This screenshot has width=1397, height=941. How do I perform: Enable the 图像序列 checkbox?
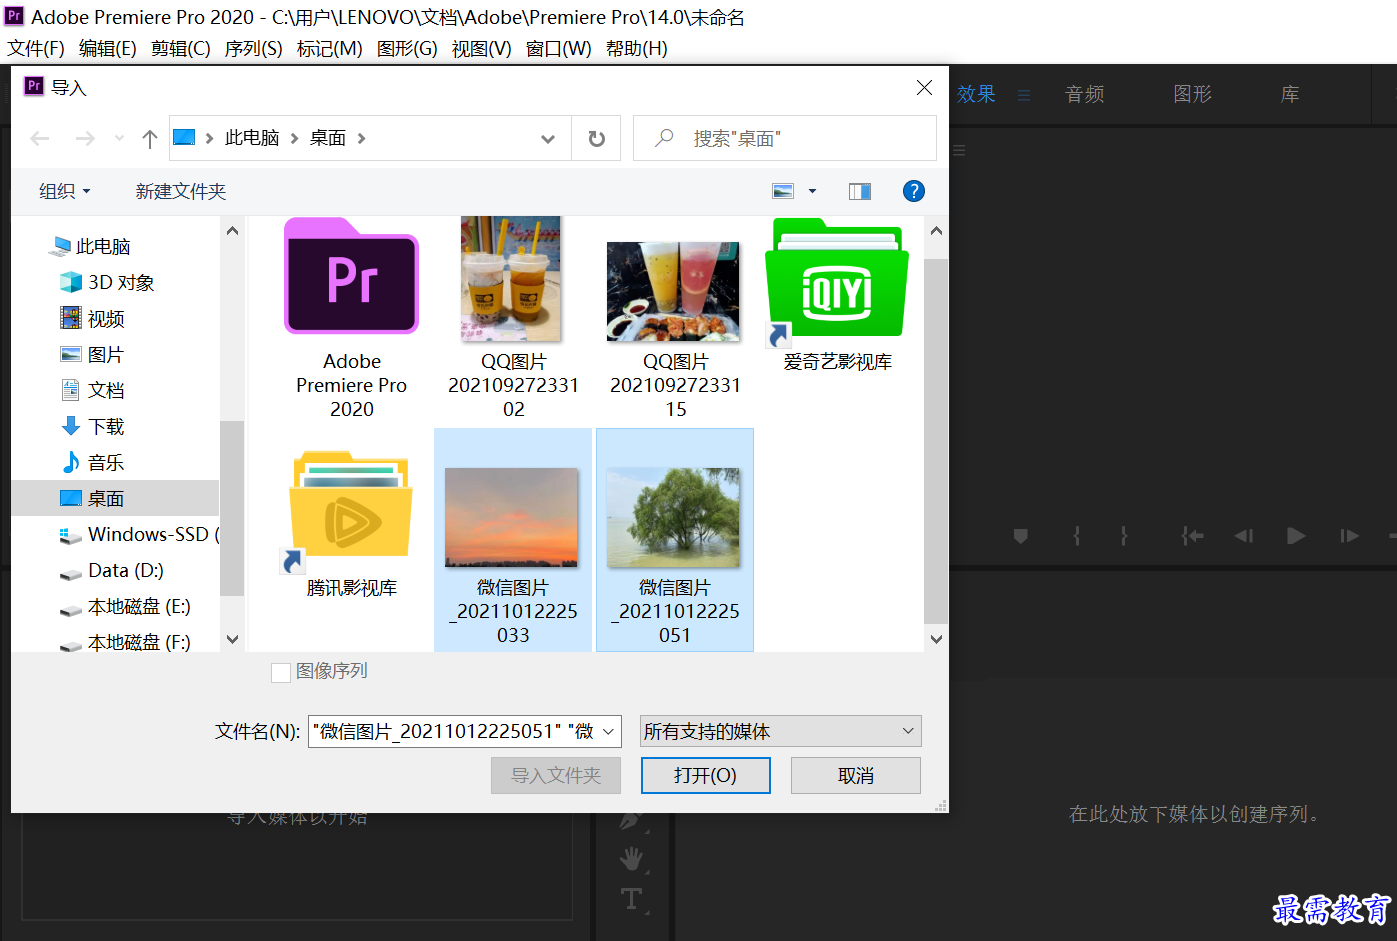(281, 672)
